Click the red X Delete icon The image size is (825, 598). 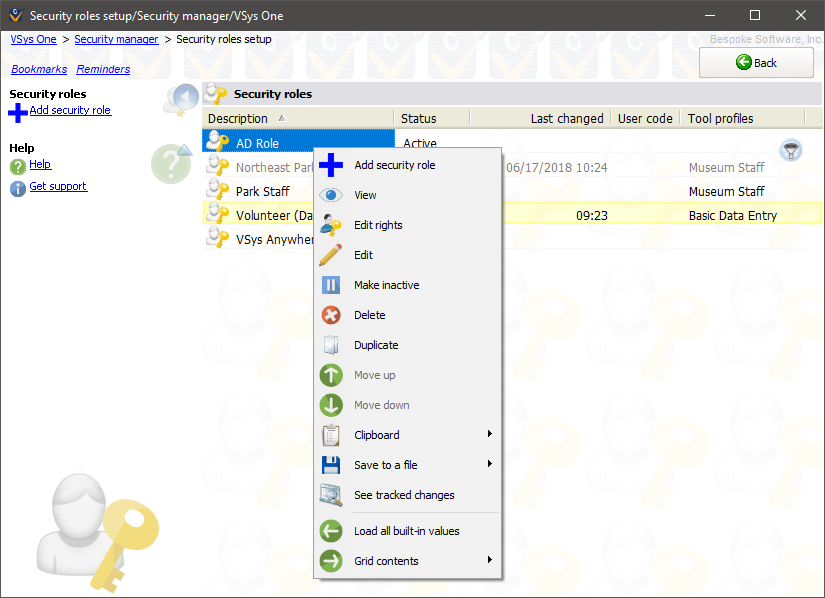point(331,315)
